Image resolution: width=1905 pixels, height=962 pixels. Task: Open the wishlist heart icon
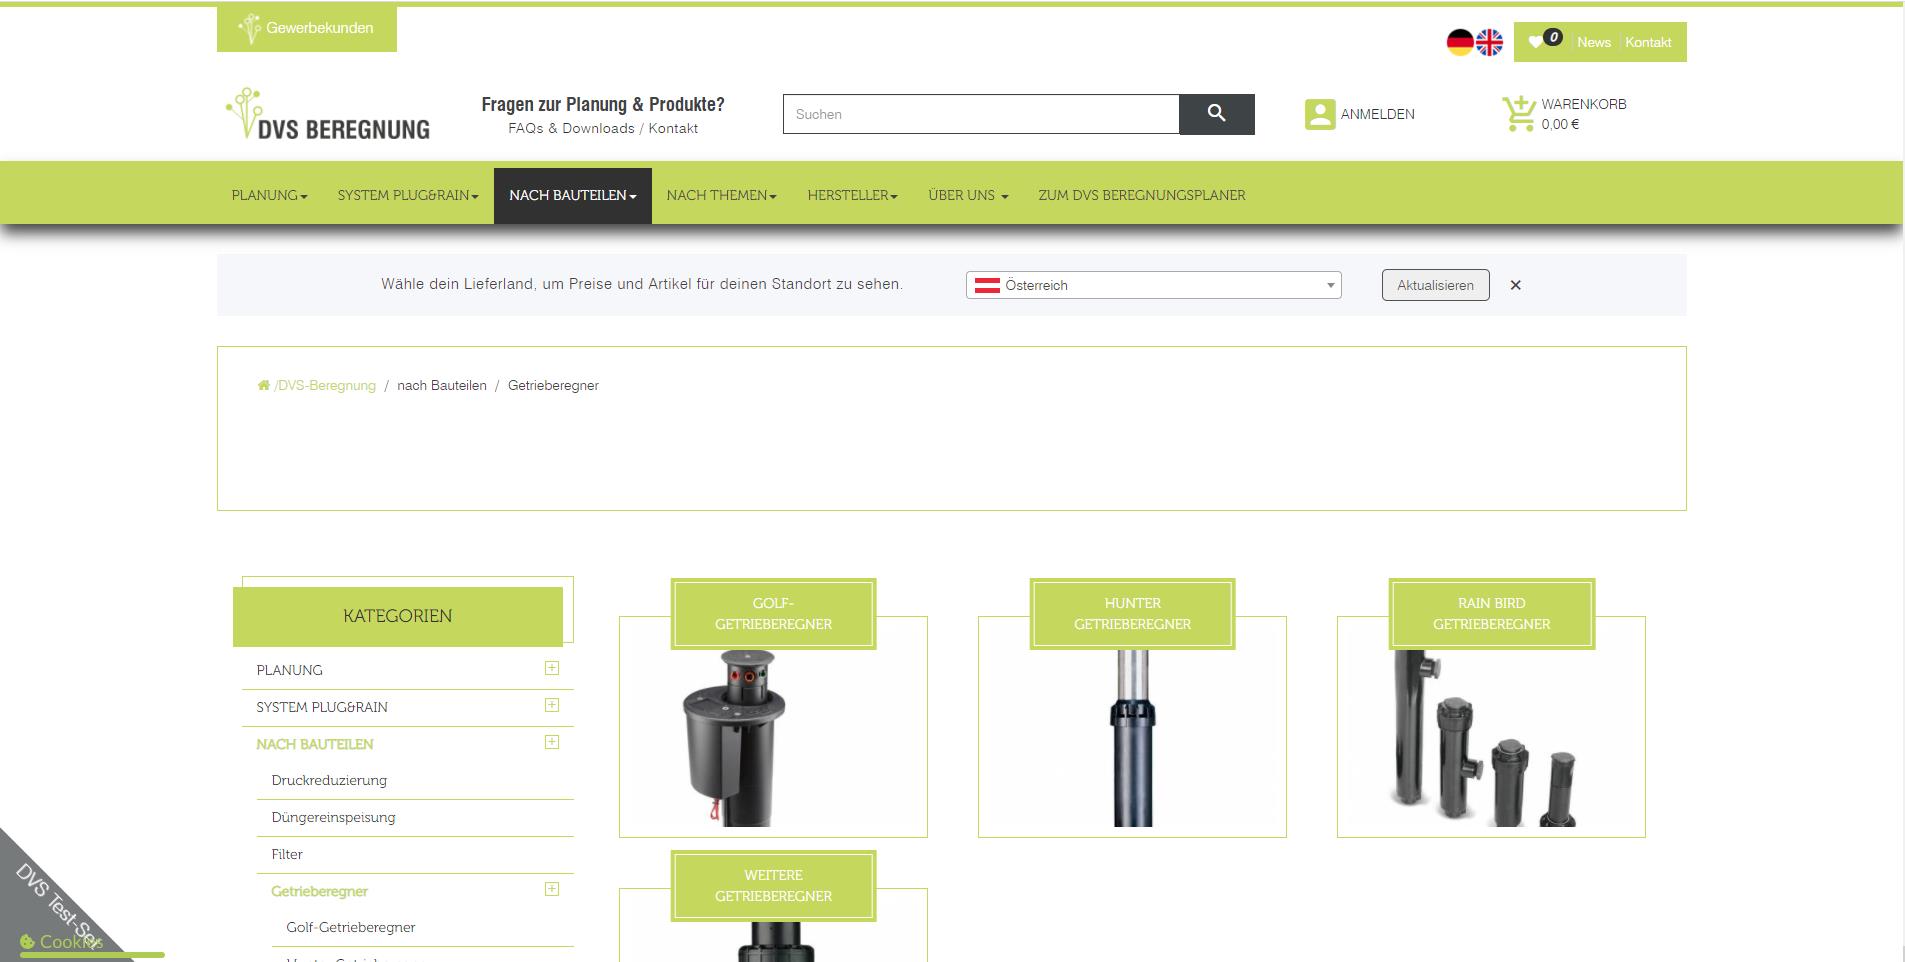pos(1536,42)
